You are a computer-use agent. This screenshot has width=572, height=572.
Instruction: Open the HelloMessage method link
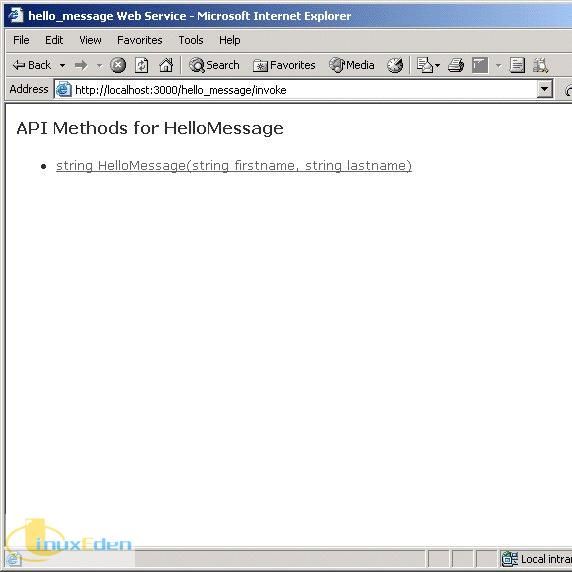pos(234,166)
